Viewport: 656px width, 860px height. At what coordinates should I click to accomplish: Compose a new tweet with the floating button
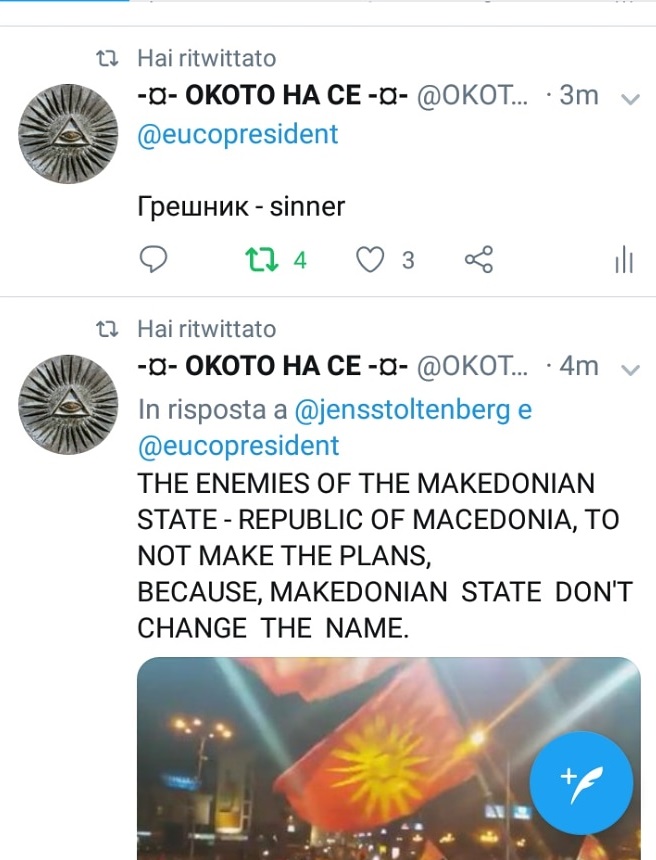click(581, 783)
